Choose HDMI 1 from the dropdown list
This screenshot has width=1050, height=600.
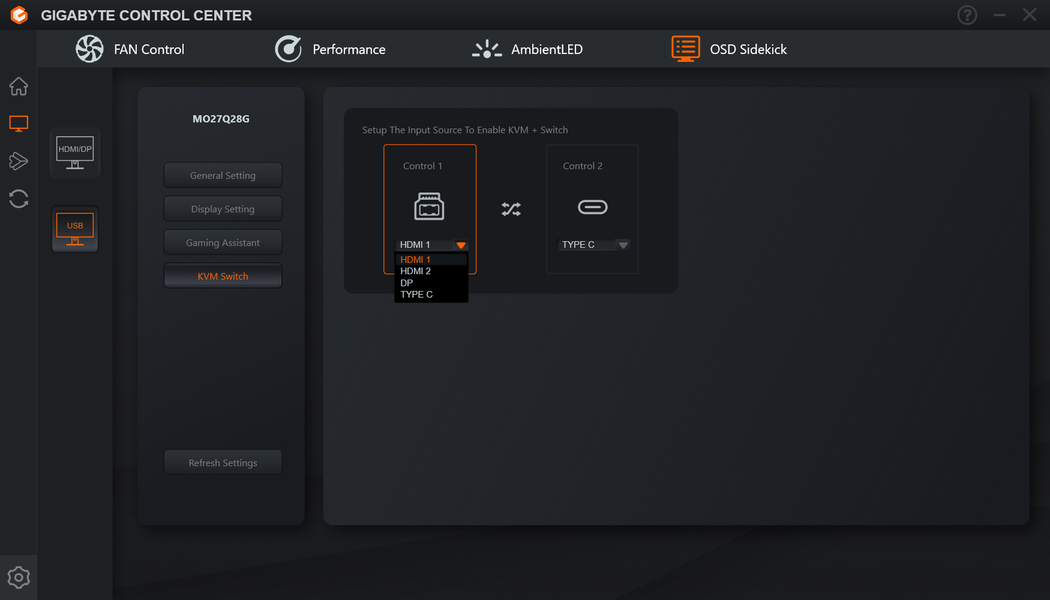[431, 260]
